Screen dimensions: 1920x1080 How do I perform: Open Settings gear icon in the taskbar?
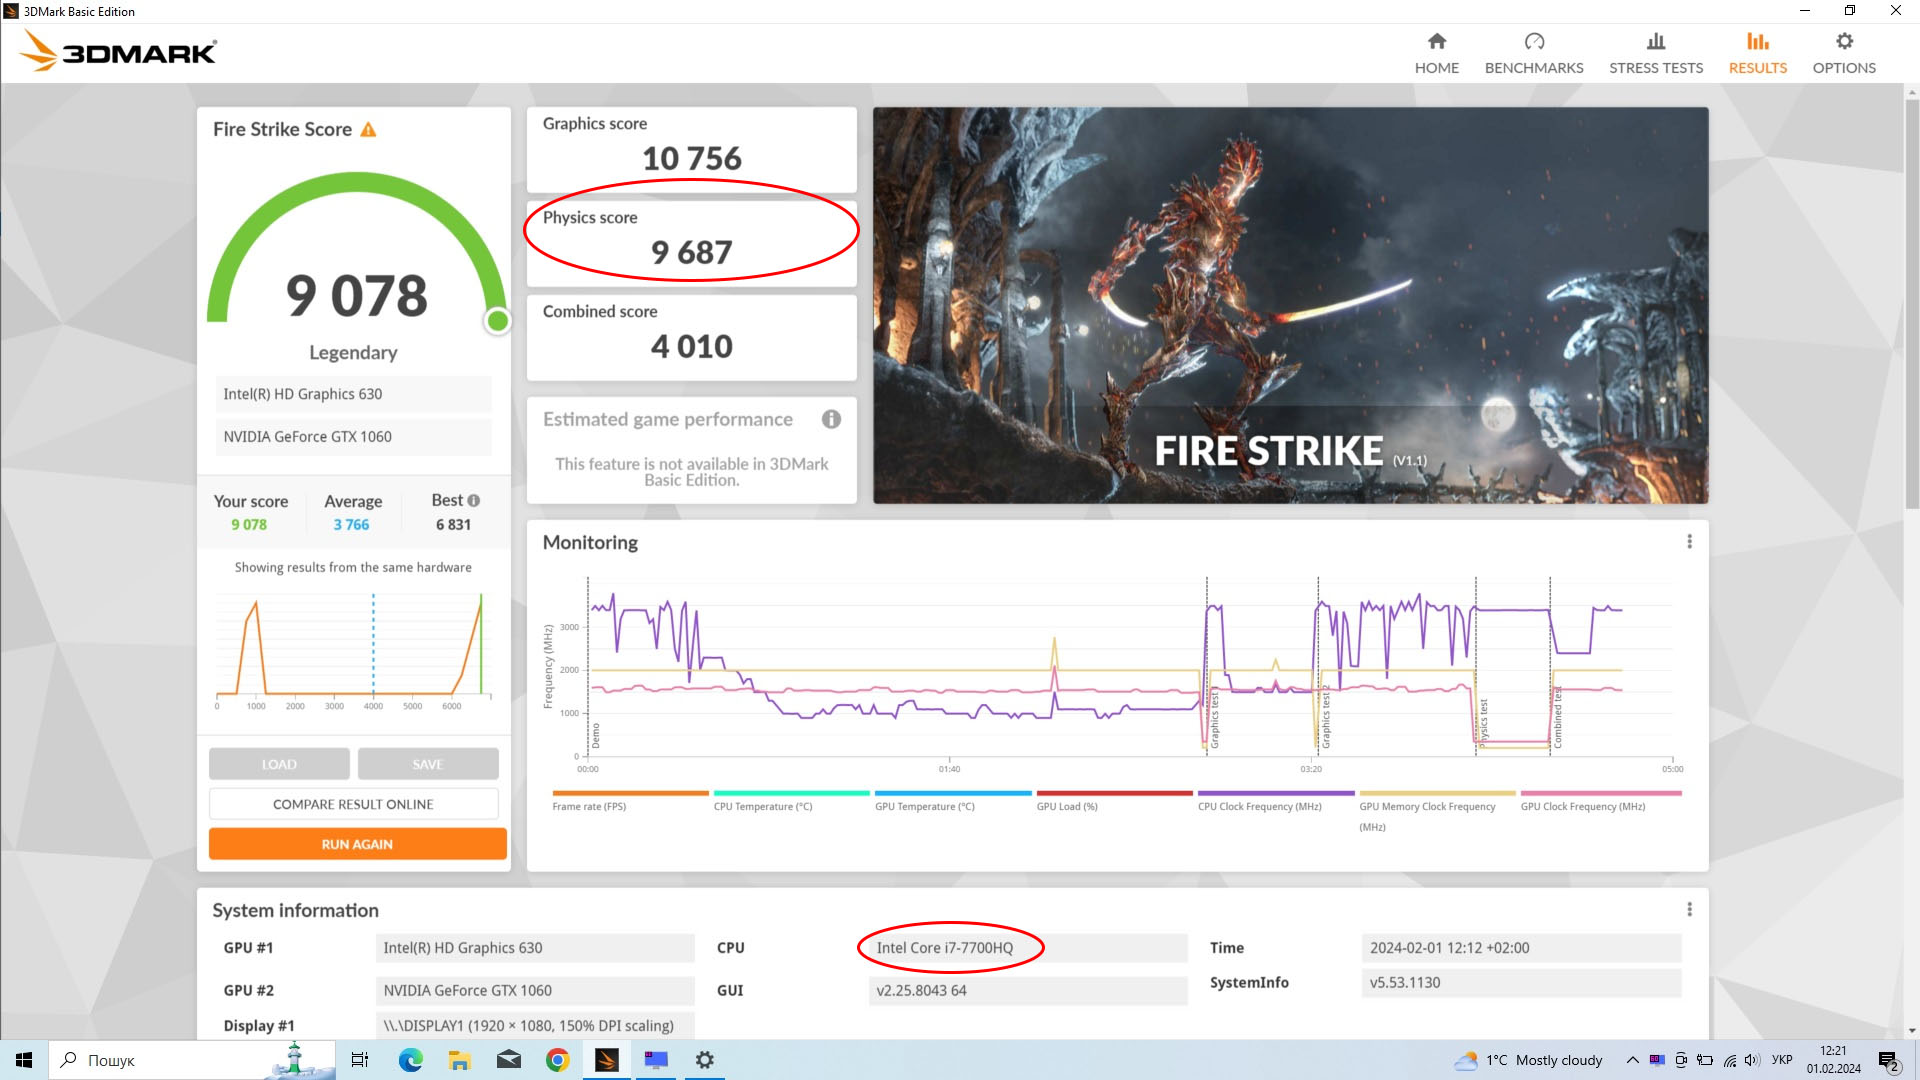(704, 1060)
